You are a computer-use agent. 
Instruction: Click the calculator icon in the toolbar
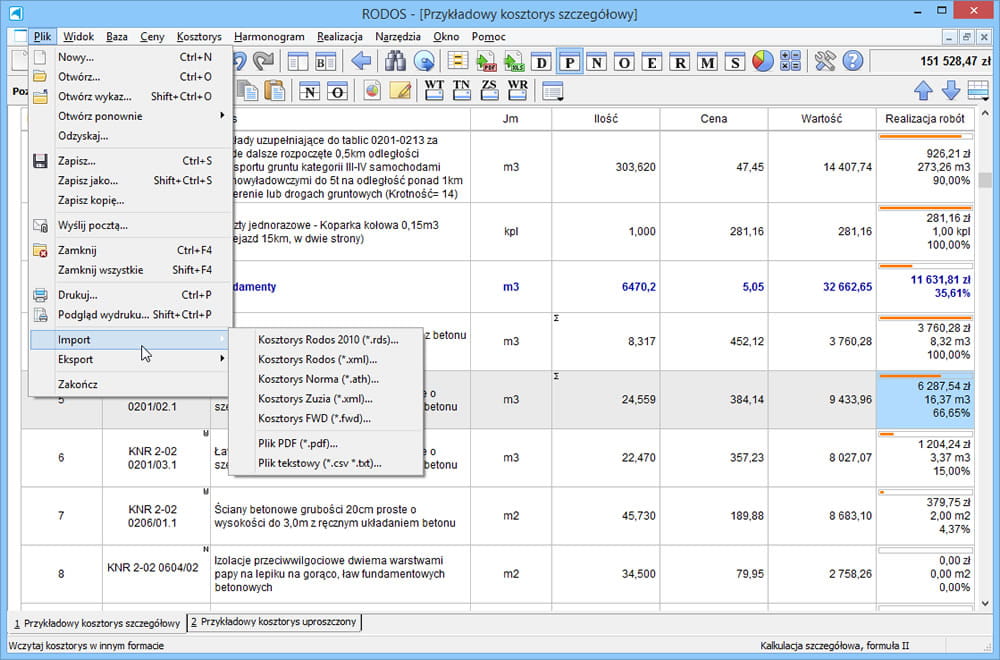[x=790, y=61]
